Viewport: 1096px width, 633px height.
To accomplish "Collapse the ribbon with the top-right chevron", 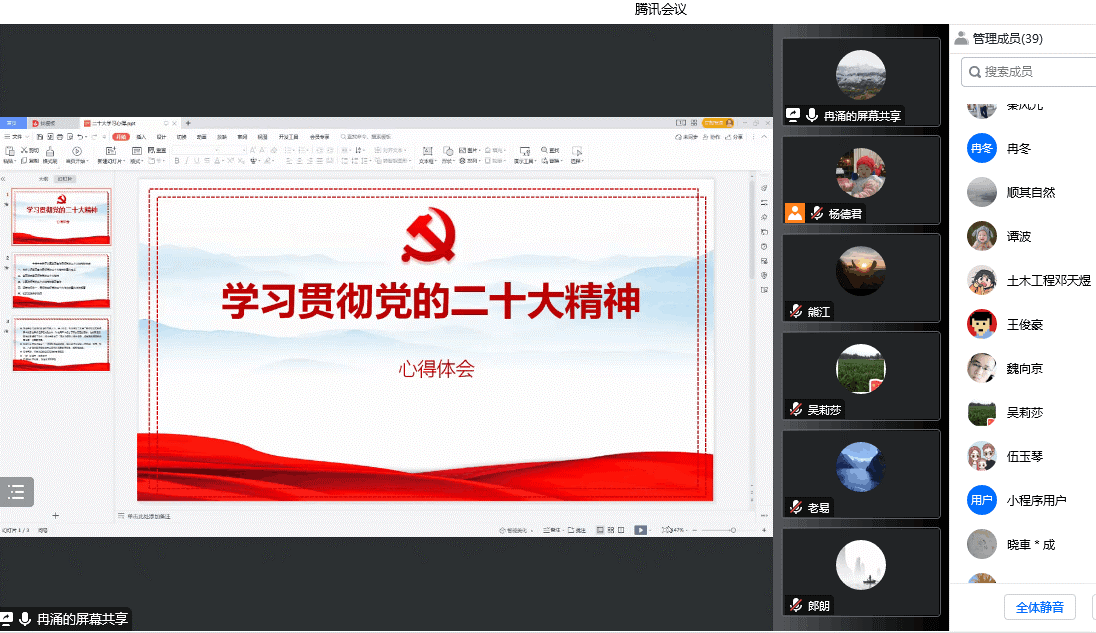I will [766, 136].
